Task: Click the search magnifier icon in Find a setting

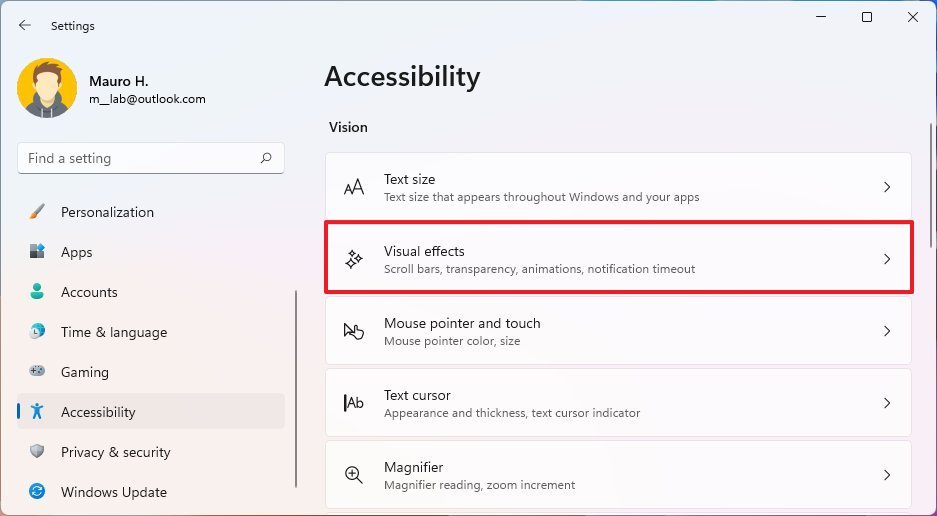Action: point(267,158)
